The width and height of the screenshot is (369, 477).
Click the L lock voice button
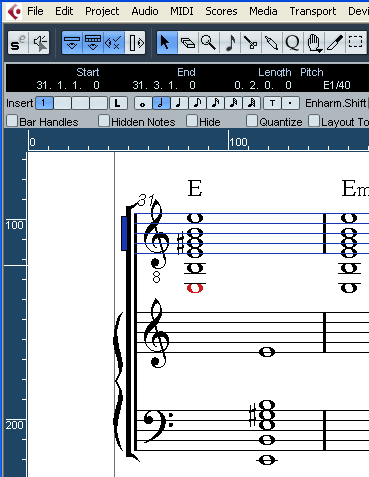[118, 103]
